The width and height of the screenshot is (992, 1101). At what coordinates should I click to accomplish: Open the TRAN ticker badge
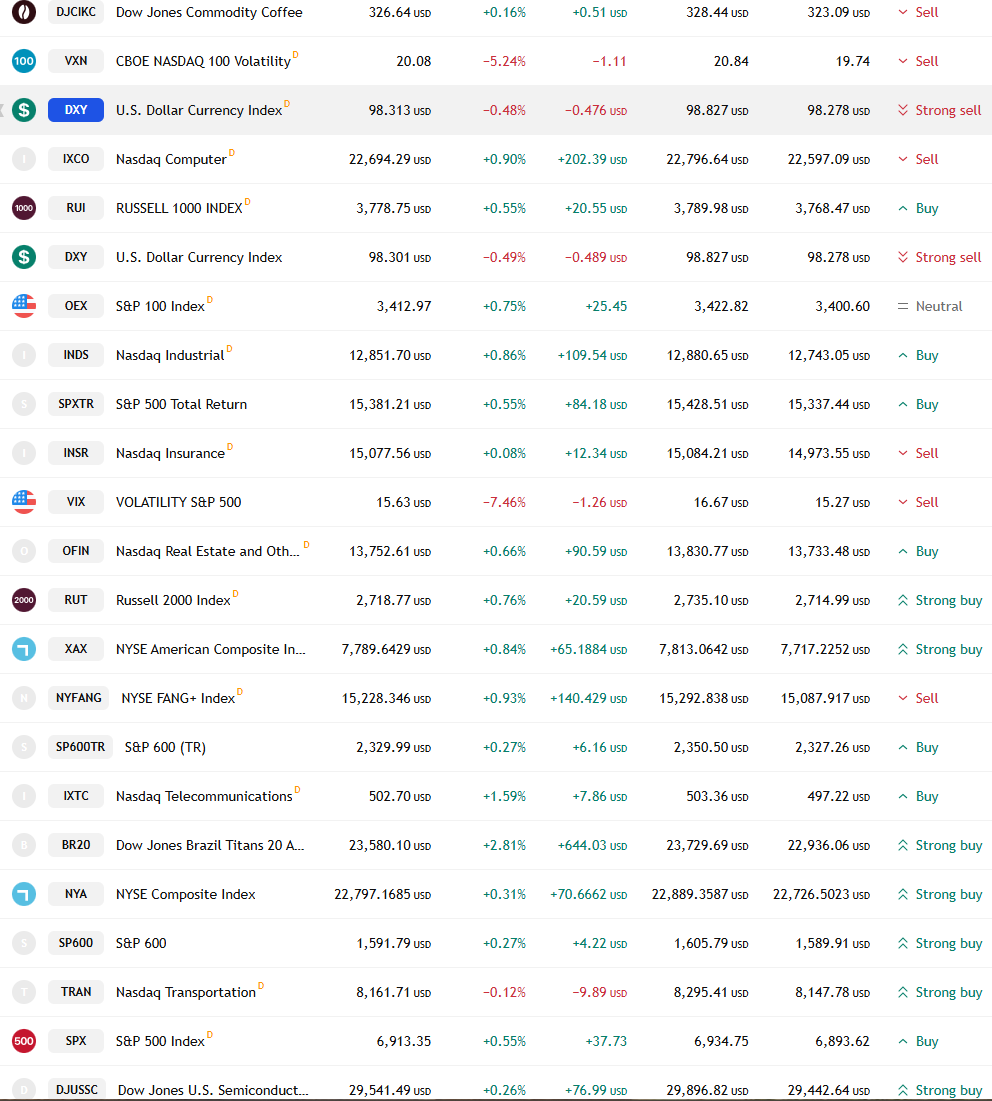click(x=76, y=992)
